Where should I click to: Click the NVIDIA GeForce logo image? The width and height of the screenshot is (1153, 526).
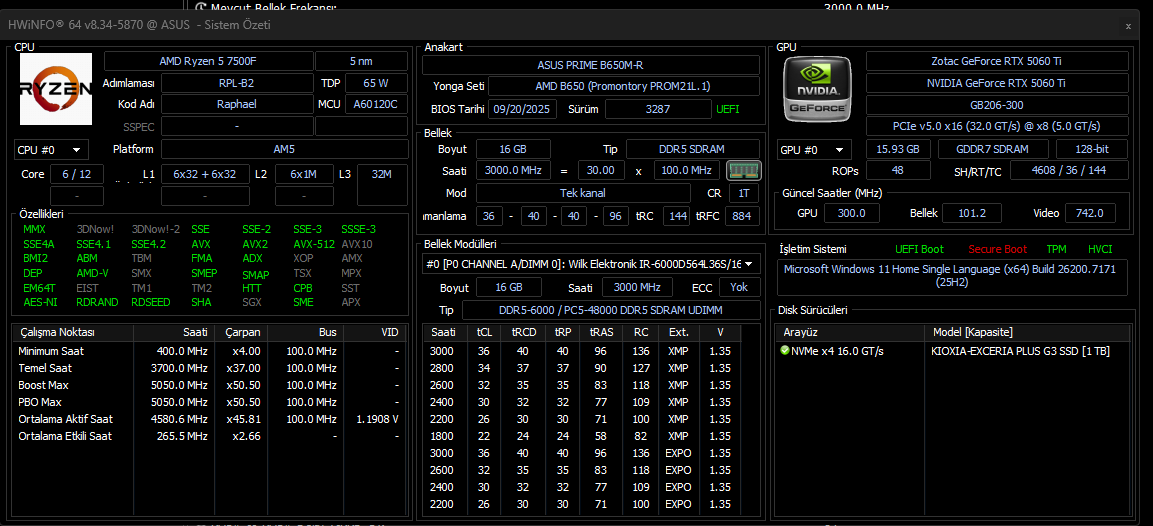[x=818, y=90]
